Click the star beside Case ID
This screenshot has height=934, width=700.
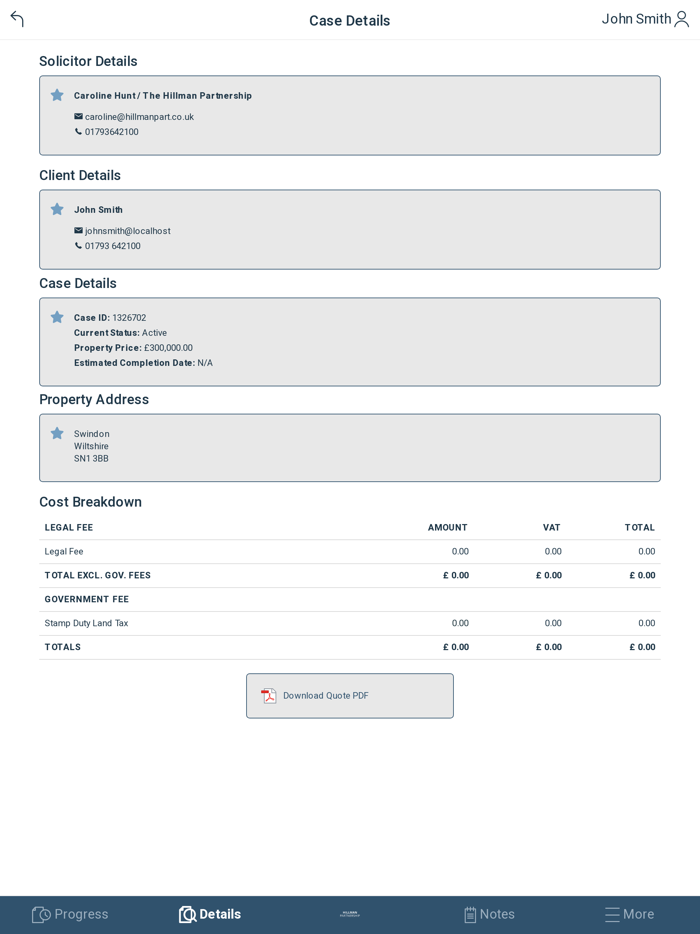pyautogui.click(x=57, y=317)
